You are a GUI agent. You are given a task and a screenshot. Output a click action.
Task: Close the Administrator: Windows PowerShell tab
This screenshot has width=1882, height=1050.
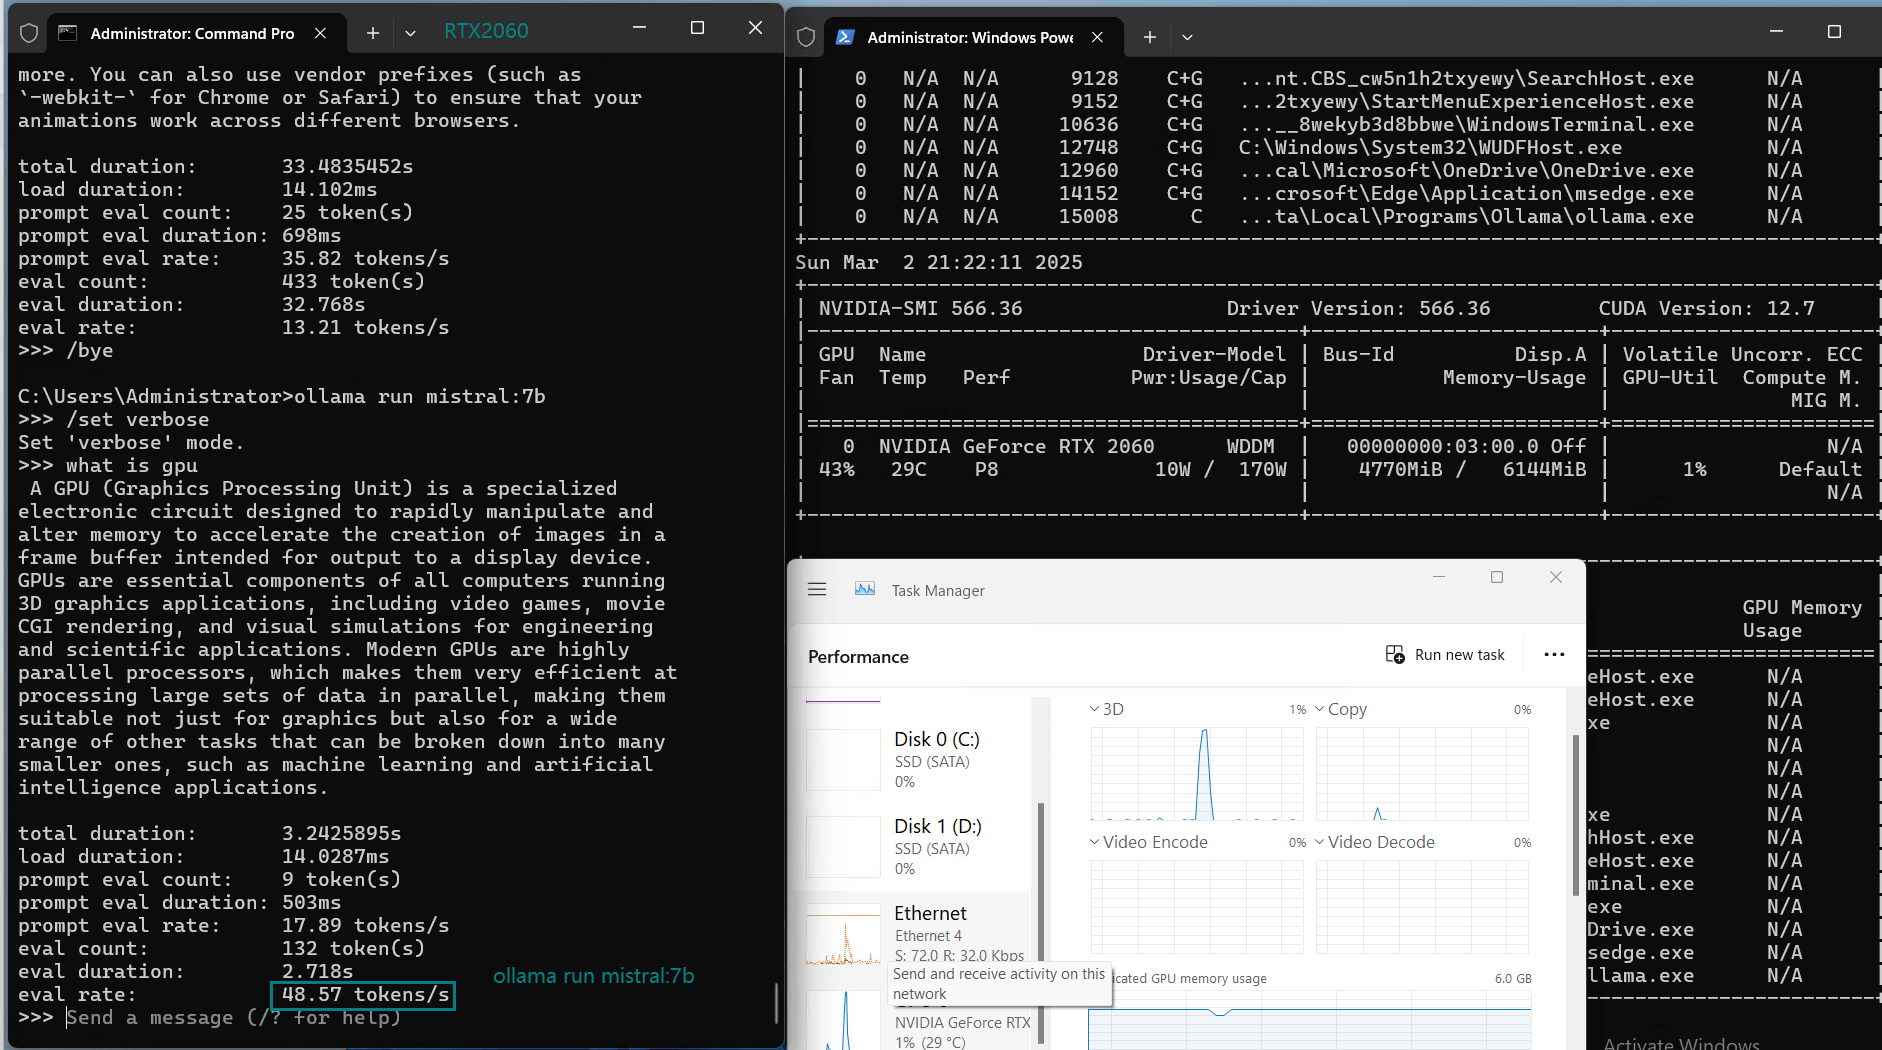coord(1097,37)
